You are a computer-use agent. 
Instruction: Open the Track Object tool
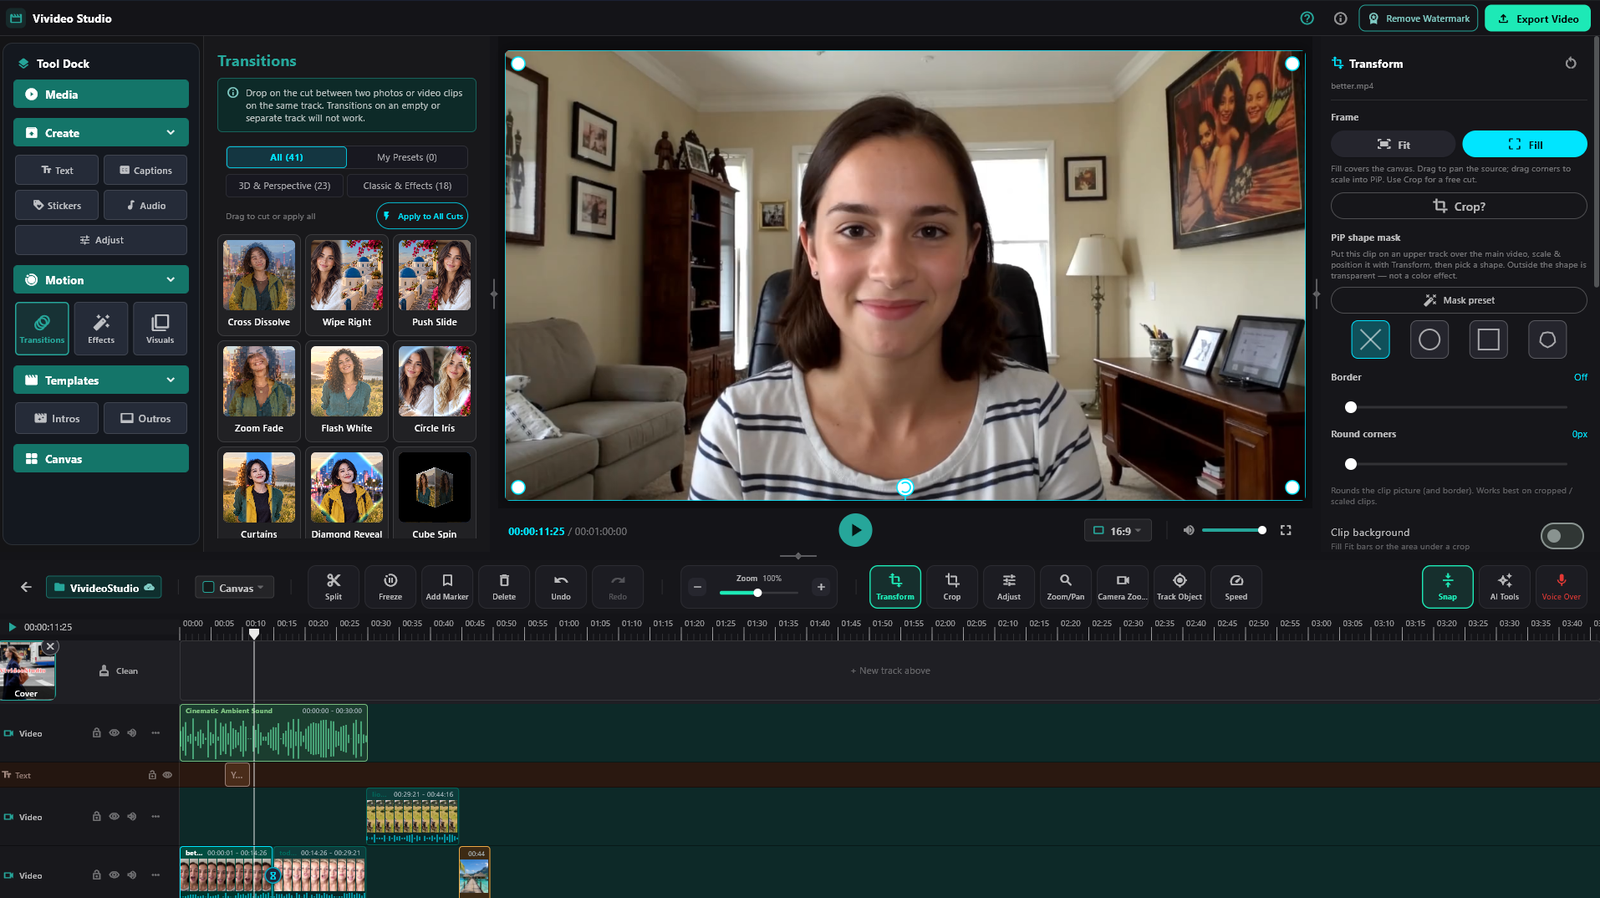click(x=1180, y=587)
